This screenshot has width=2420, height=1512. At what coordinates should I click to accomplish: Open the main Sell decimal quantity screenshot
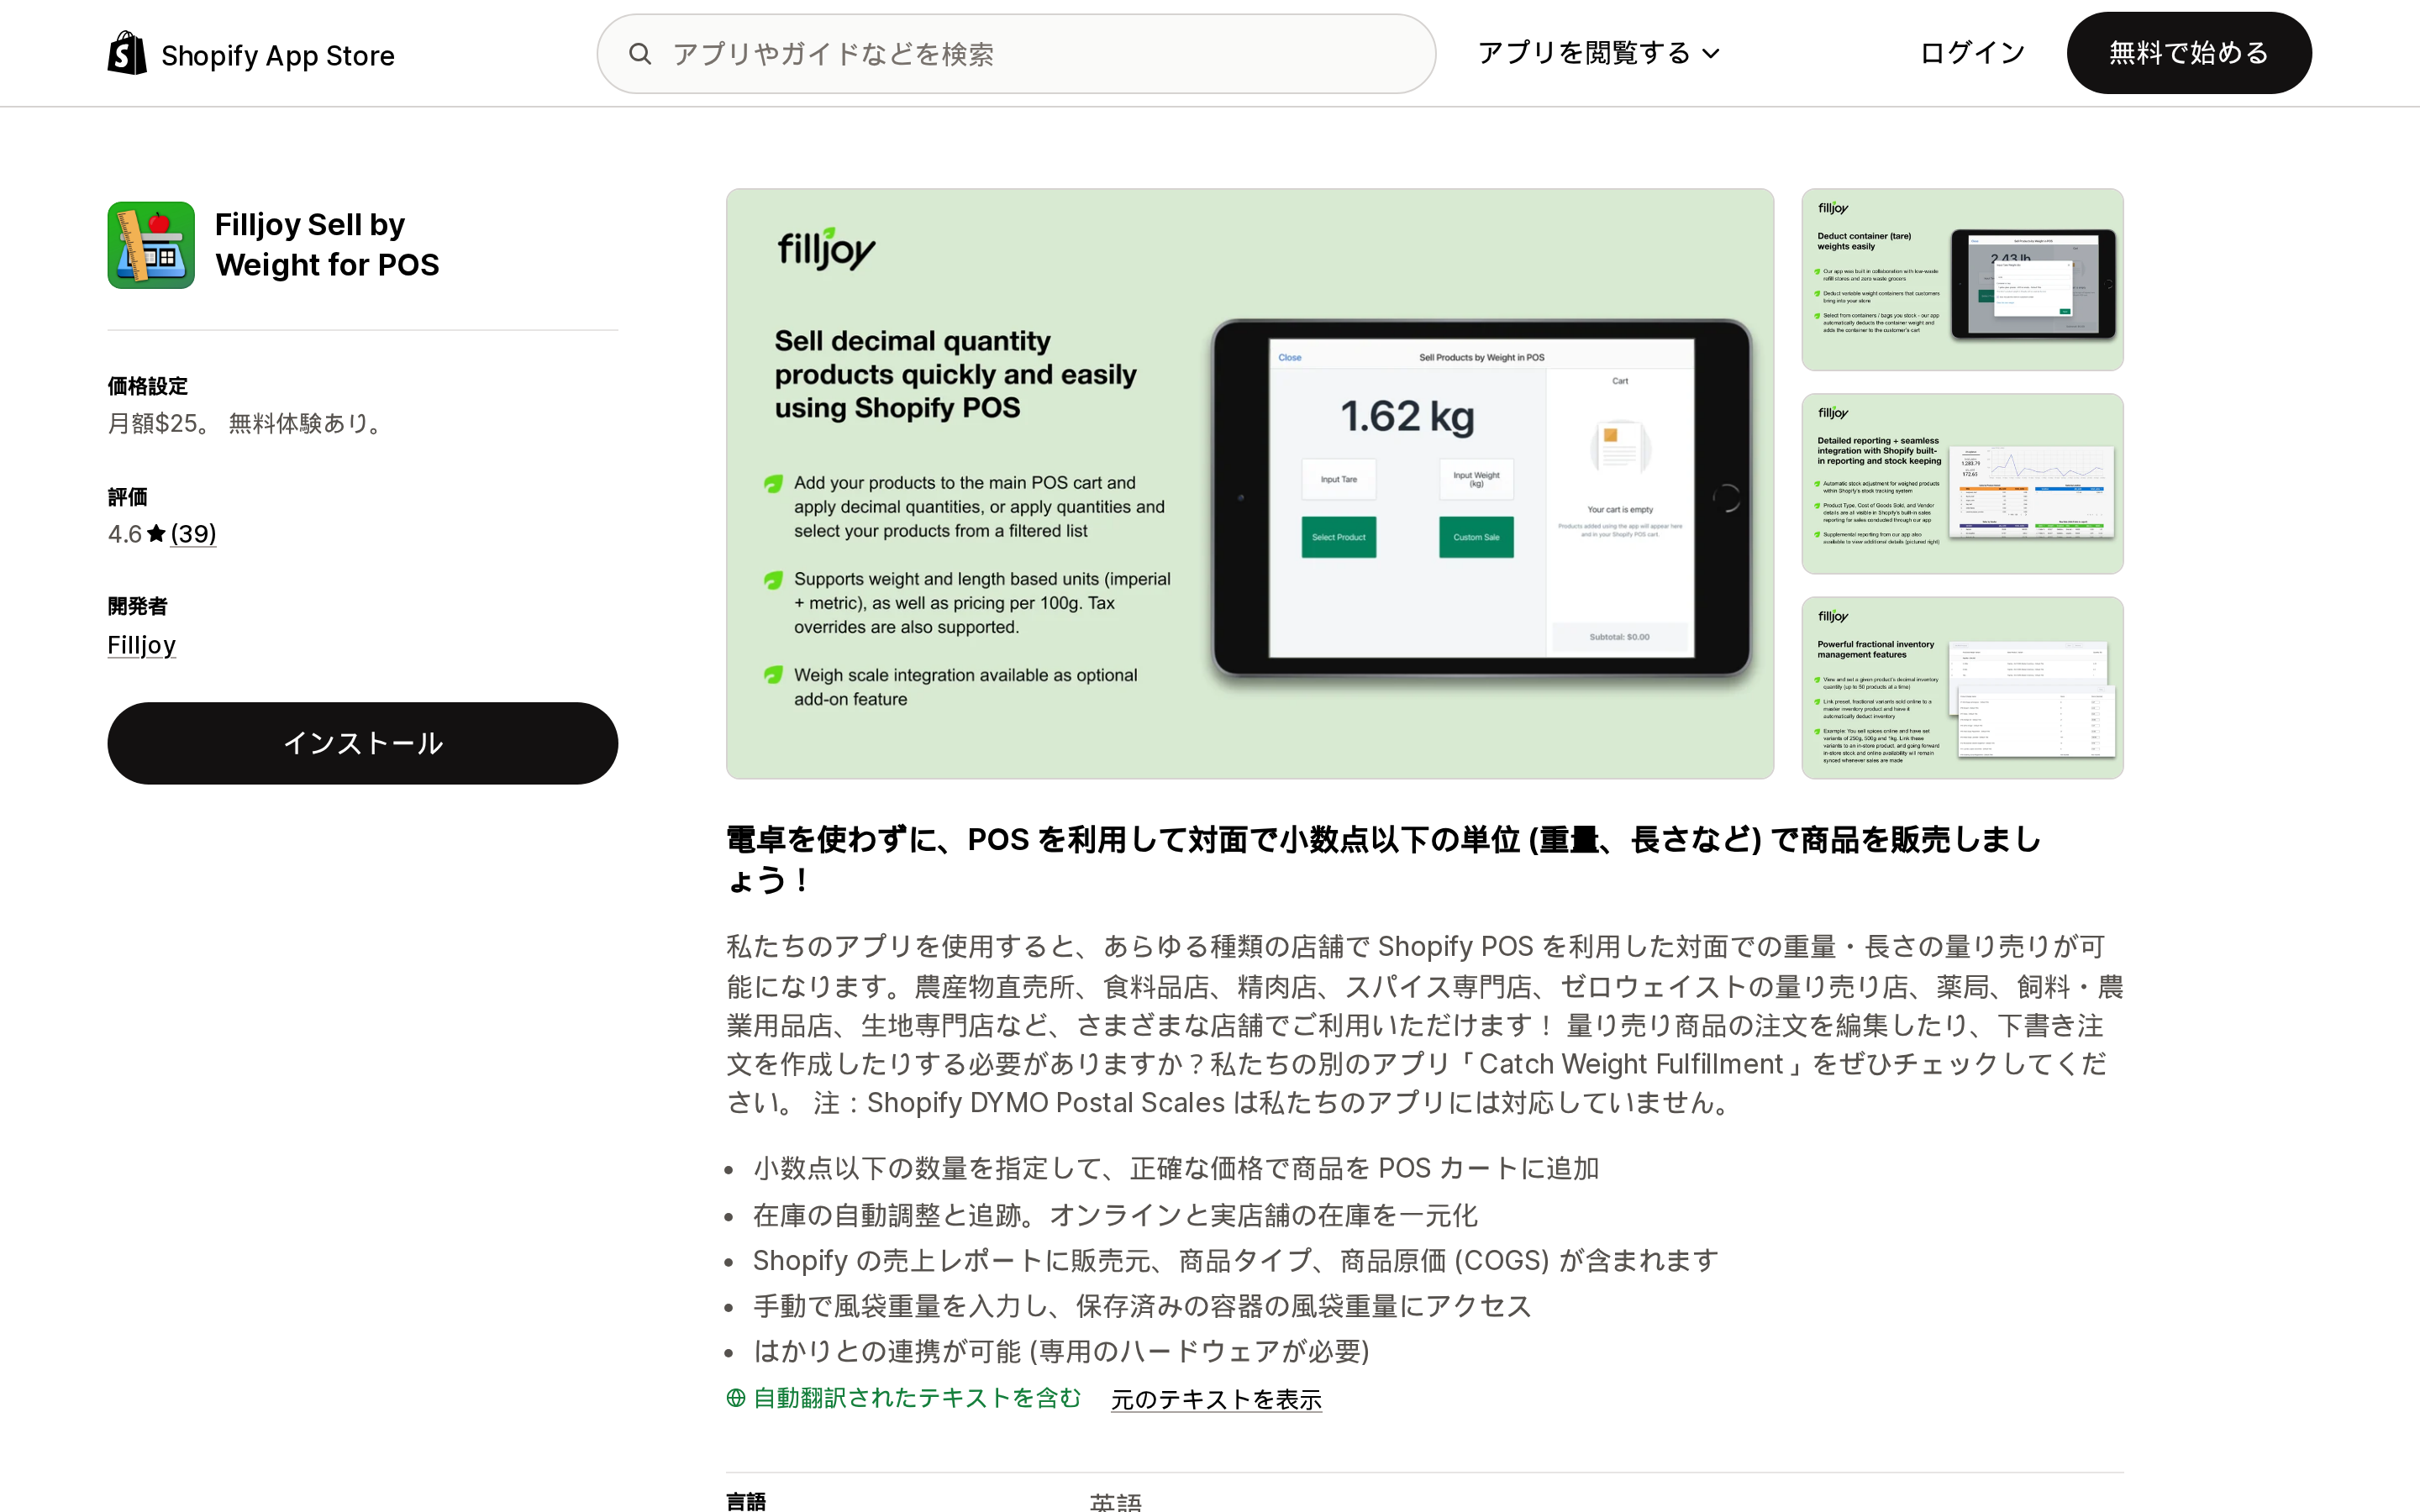(1250, 484)
